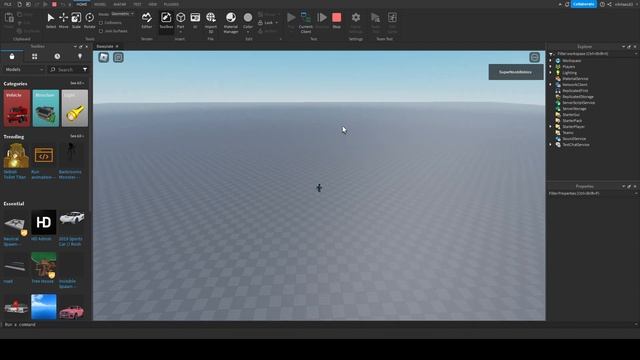Open the Explorer filter dropdown arrow
Image resolution: width=640 pixels, height=360 pixels.
[636, 53]
